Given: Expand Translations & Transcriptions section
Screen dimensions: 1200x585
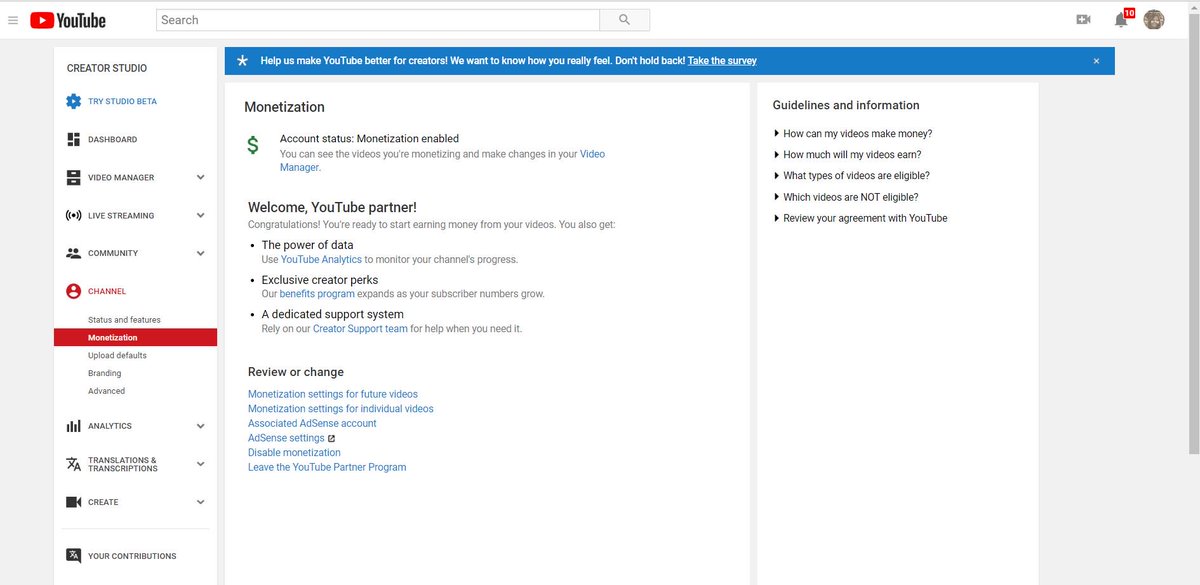Looking at the screenshot, I should point(200,464).
